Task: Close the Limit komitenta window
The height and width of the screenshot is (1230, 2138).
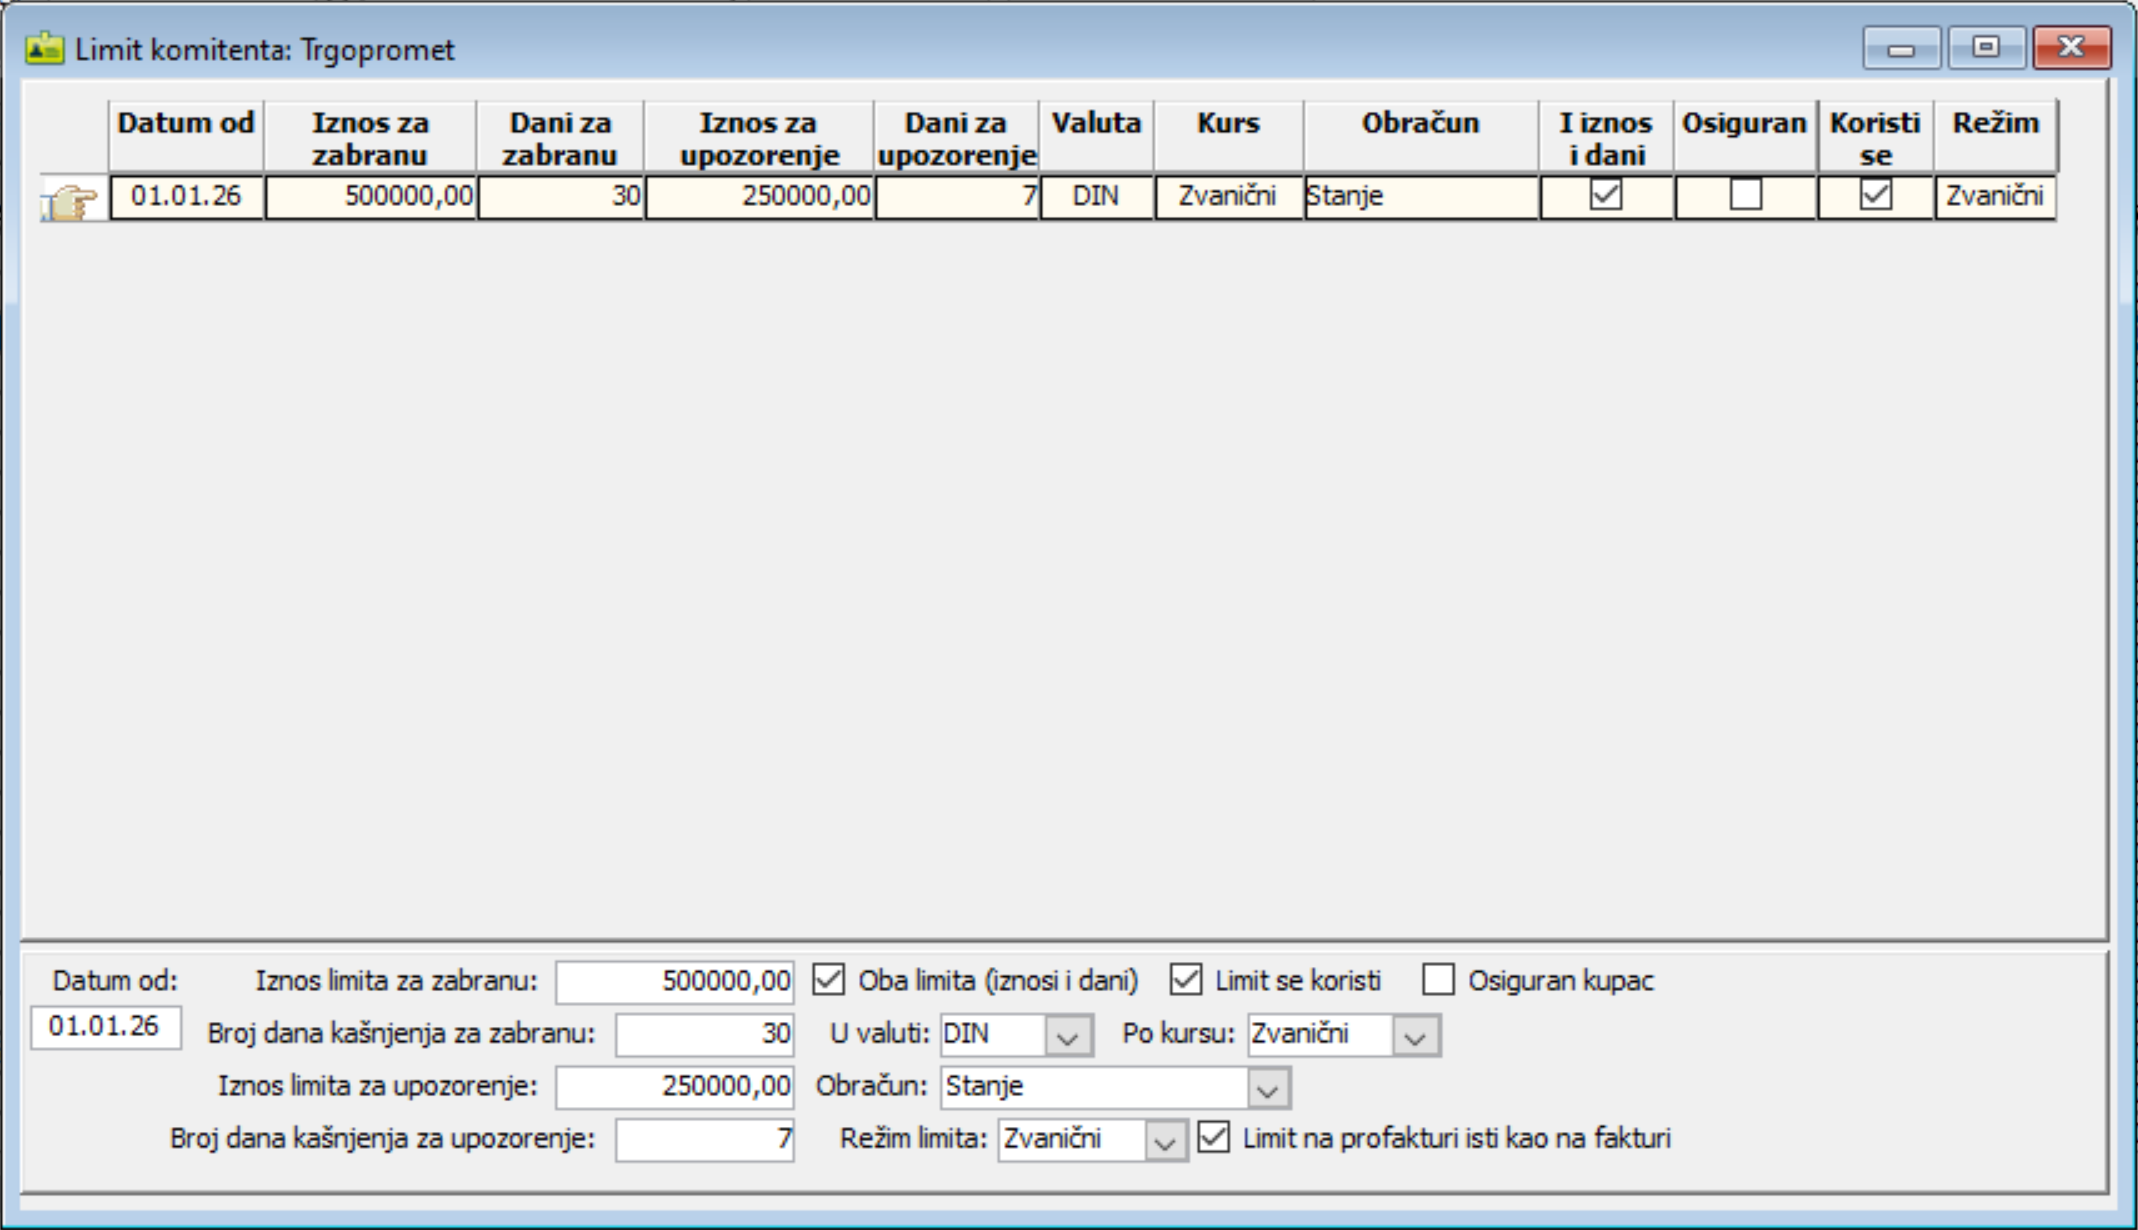Action: click(2072, 48)
